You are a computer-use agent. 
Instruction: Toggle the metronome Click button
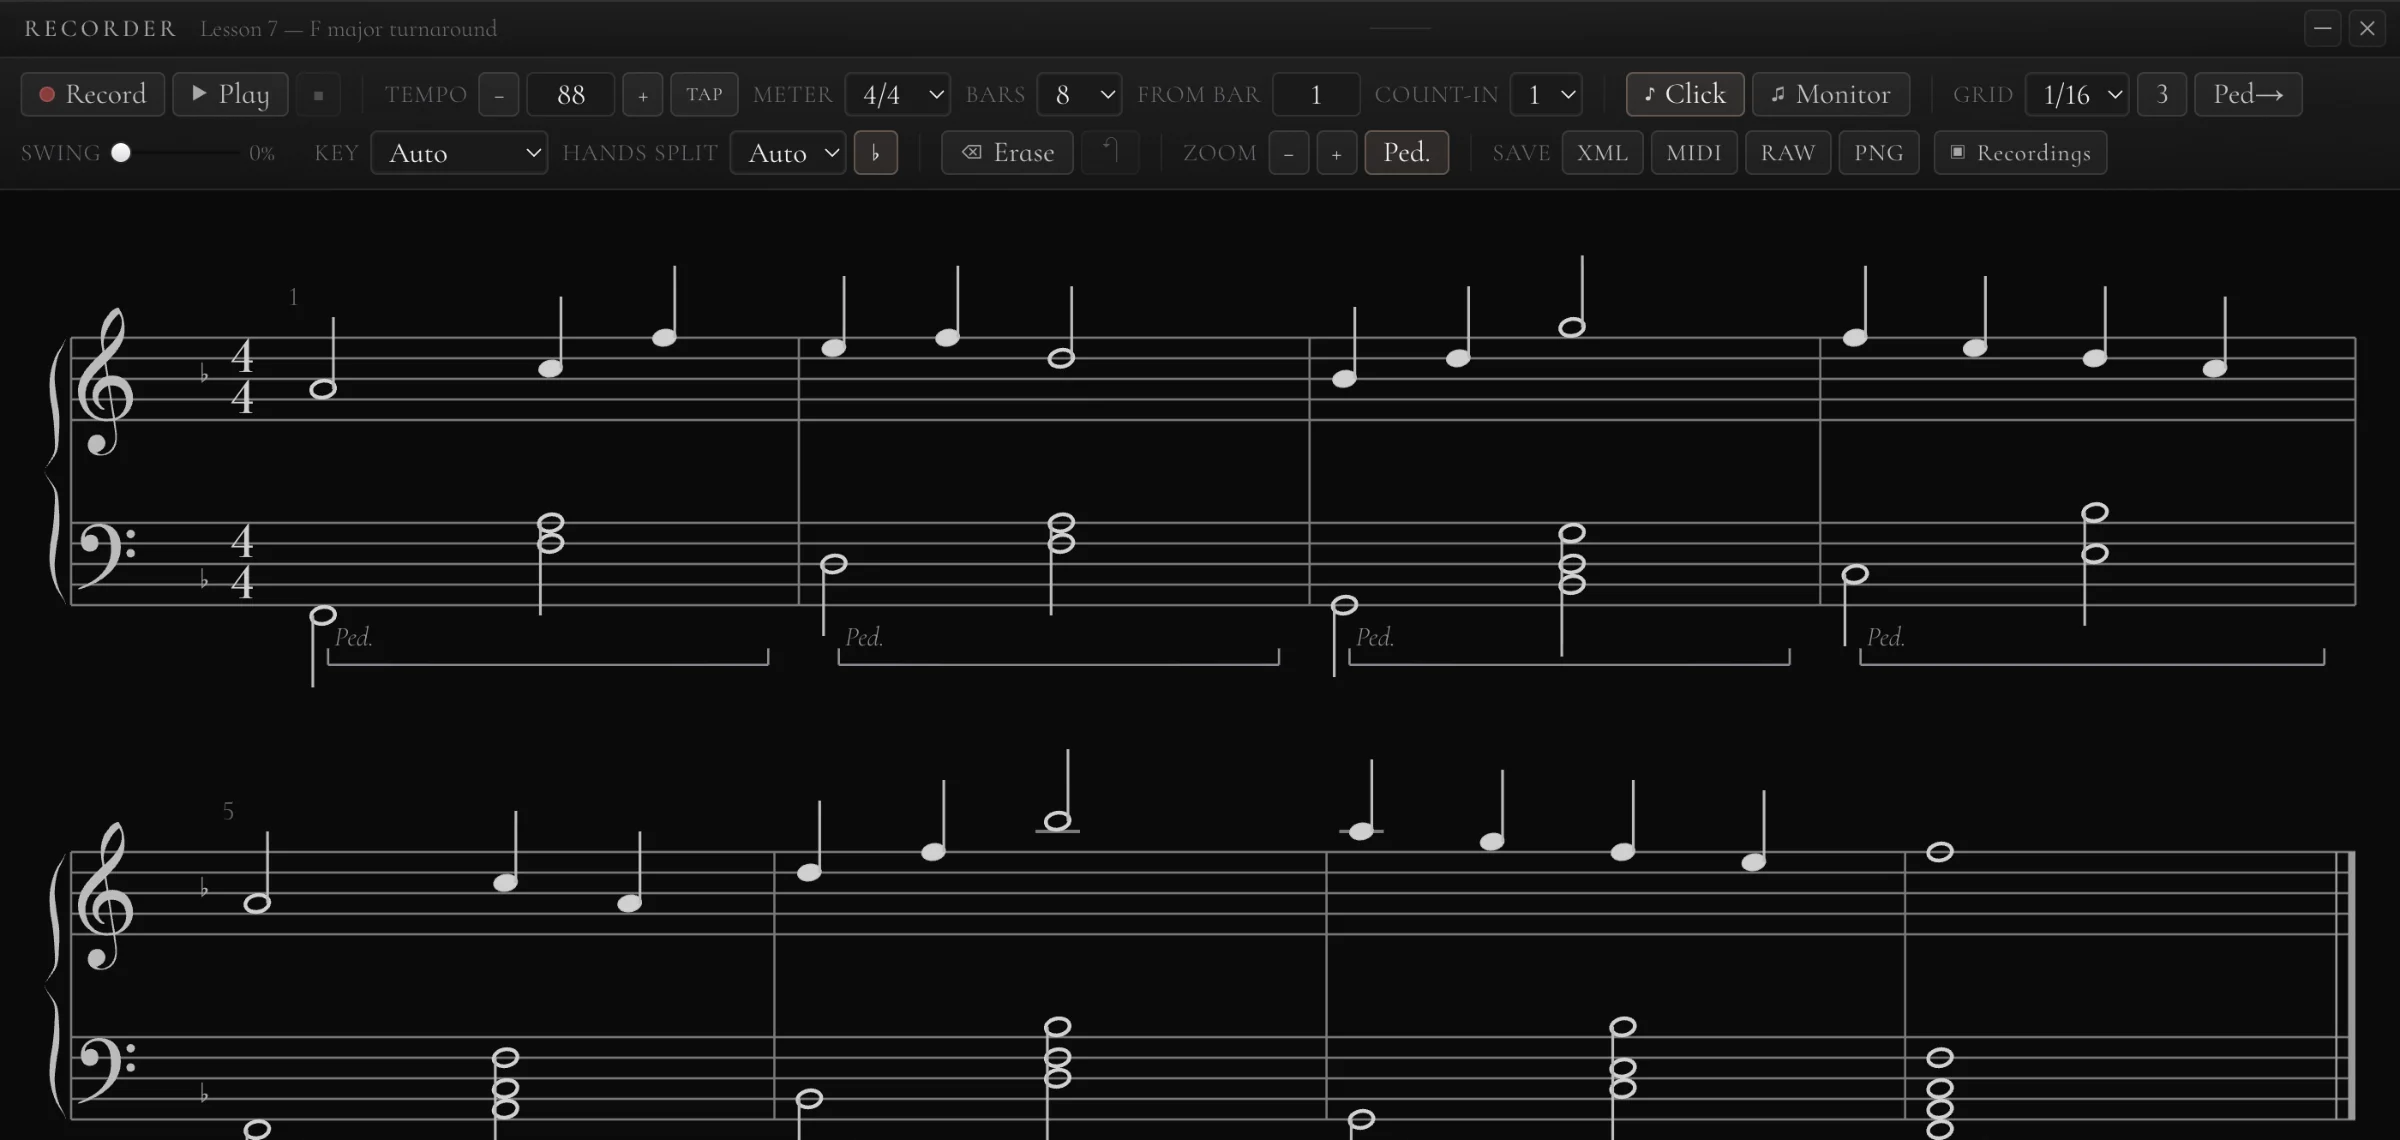(1685, 94)
